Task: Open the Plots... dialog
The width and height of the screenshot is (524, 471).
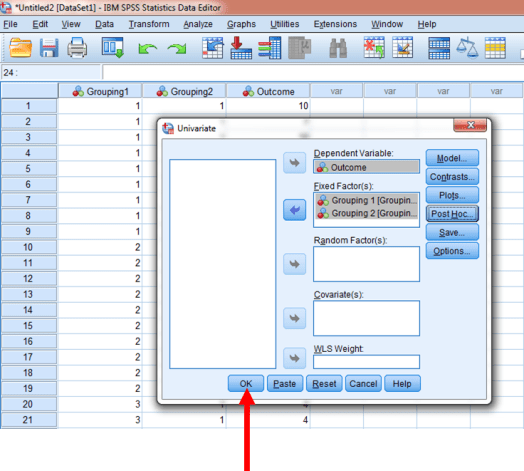Action: (x=452, y=195)
